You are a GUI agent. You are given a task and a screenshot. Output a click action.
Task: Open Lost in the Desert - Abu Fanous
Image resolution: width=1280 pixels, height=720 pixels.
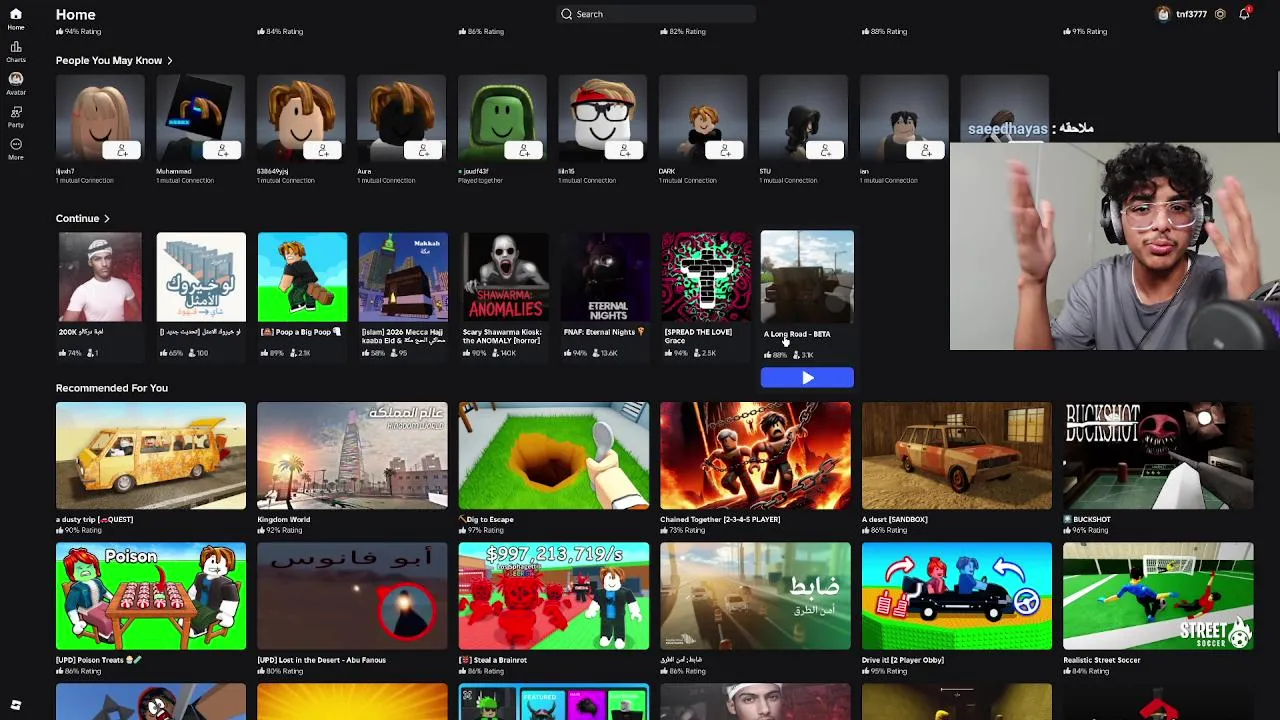click(x=352, y=596)
